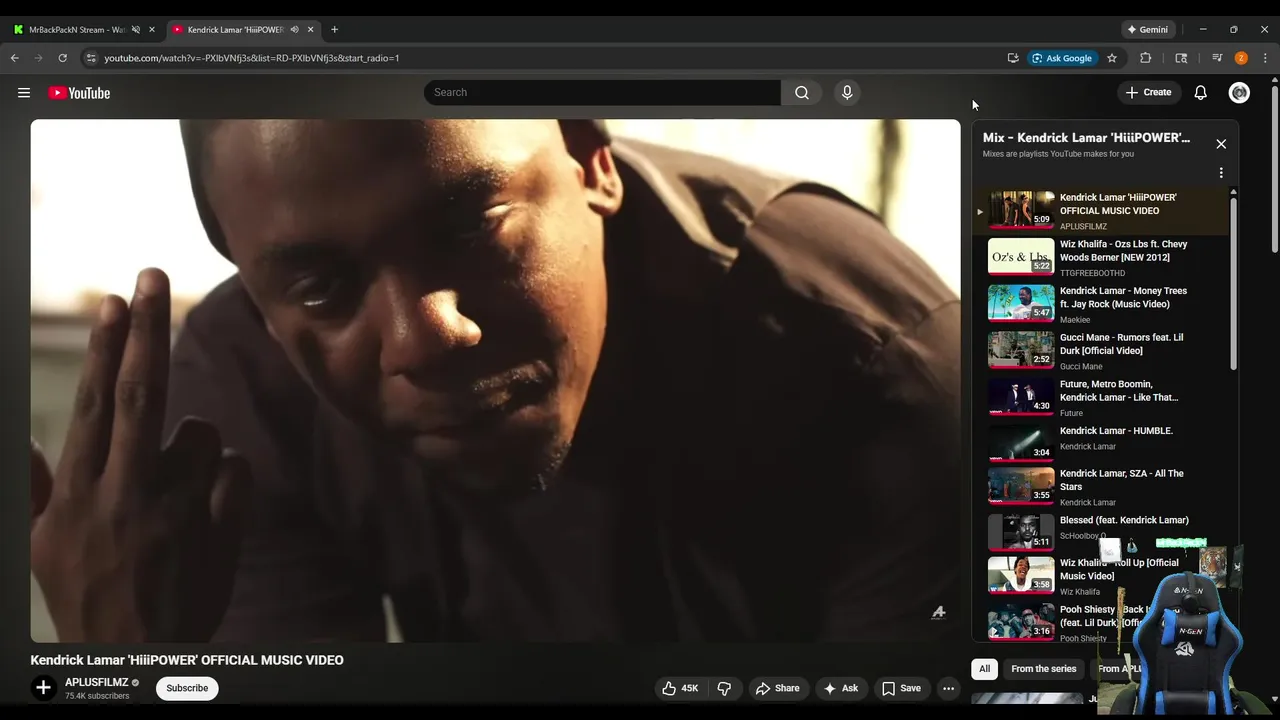Focus the YouTube search field
Viewport: 1280px width, 720px height.
[x=602, y=93]
